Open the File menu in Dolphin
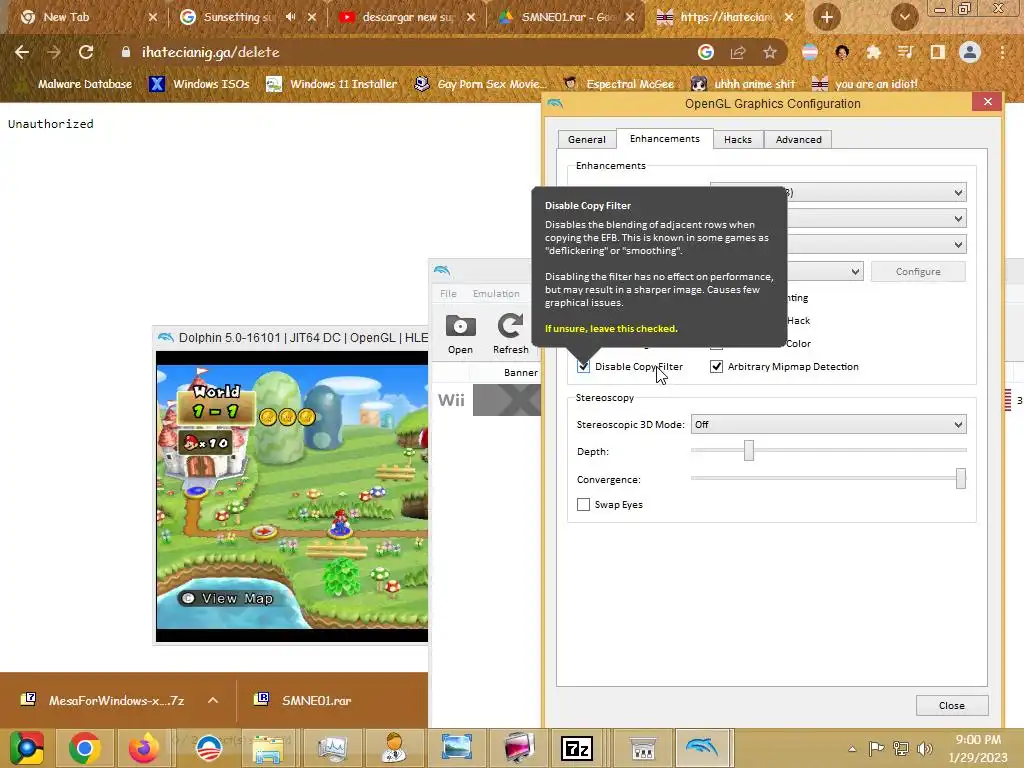The image size is (1024, 768). pos(448,293)
